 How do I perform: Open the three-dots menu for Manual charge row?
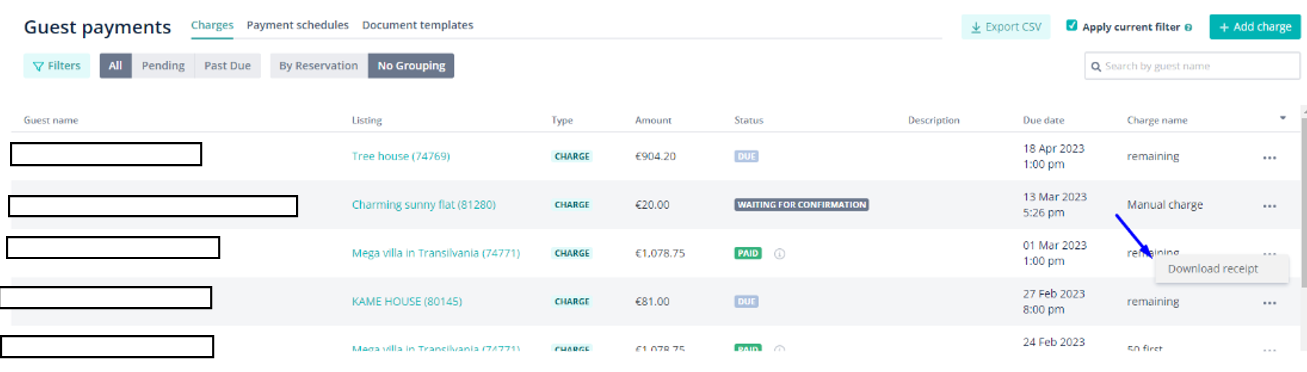(1269, 206)
